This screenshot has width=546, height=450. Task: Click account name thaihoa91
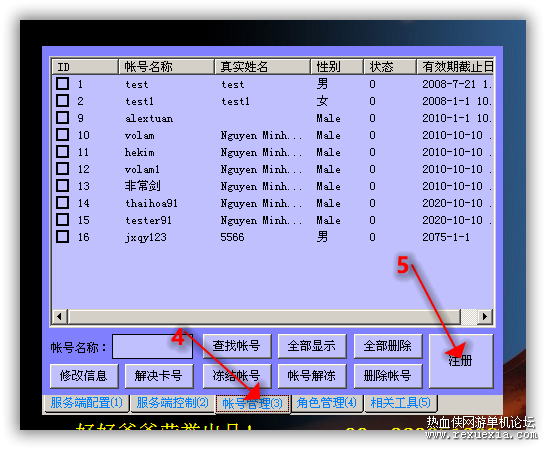tap(151, 203)
